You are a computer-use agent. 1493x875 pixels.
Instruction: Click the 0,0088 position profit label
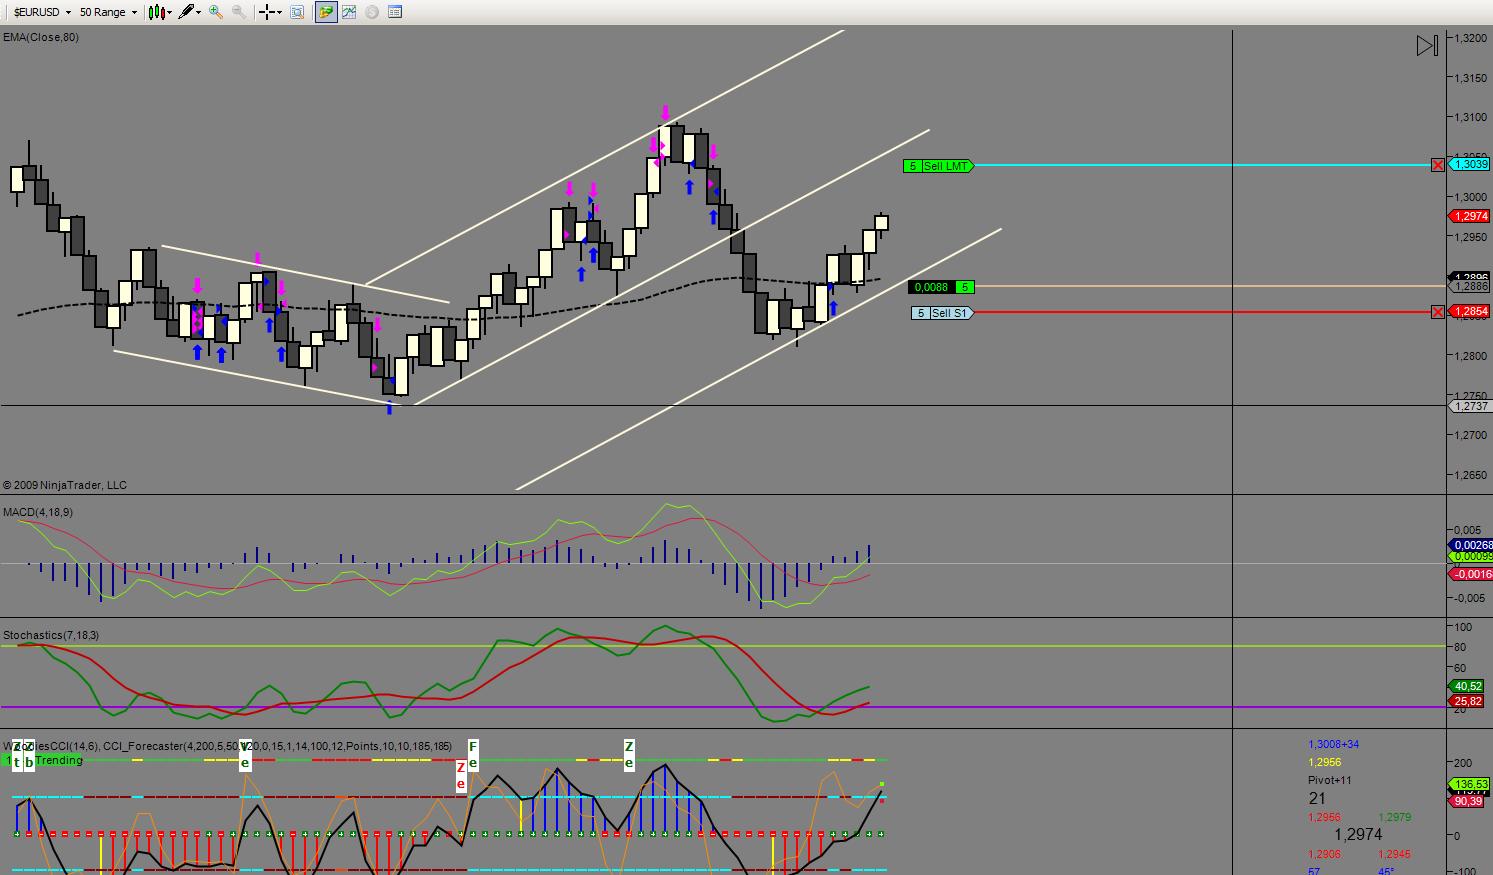[x=940, y=287]
